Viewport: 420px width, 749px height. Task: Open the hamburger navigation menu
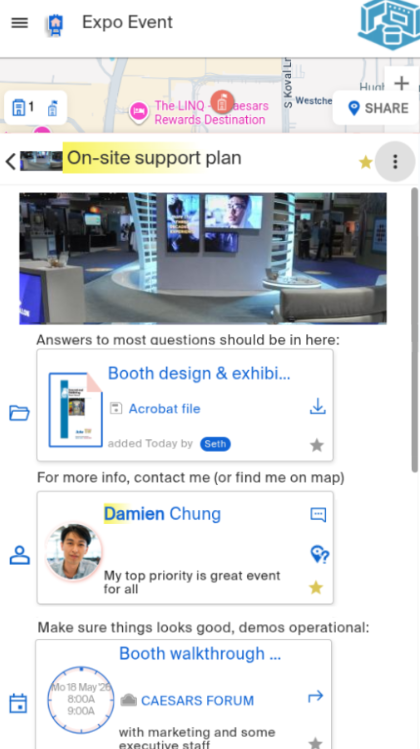click(x=20, y=22)
